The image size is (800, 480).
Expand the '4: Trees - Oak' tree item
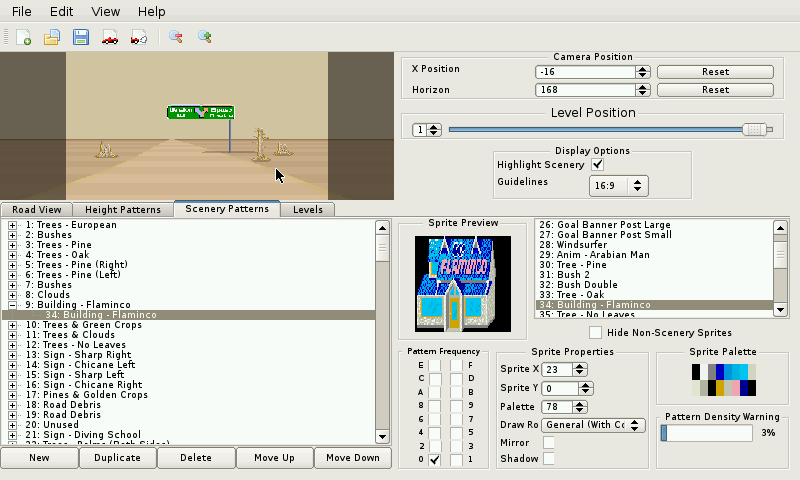point(13,255)
